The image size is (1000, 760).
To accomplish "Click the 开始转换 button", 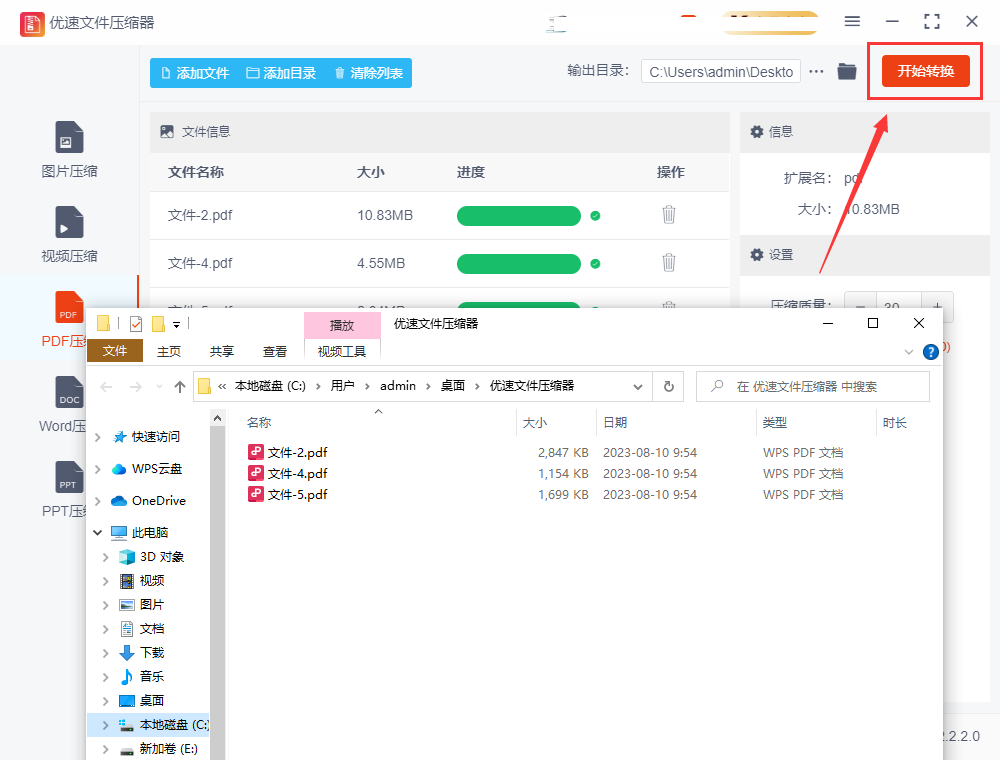I will 925,71.
